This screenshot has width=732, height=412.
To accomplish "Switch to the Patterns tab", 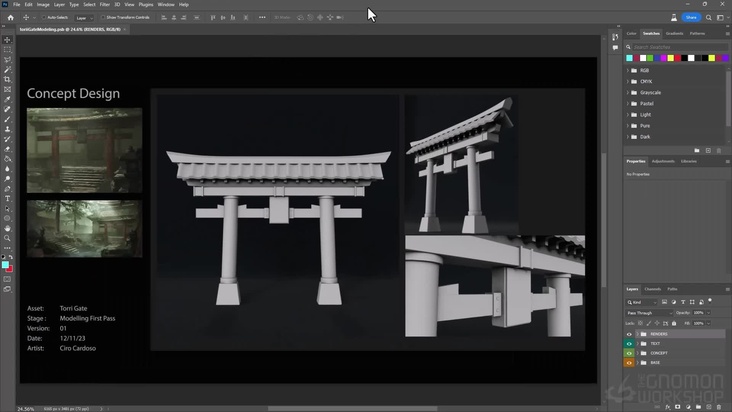I will click(697, 34).
